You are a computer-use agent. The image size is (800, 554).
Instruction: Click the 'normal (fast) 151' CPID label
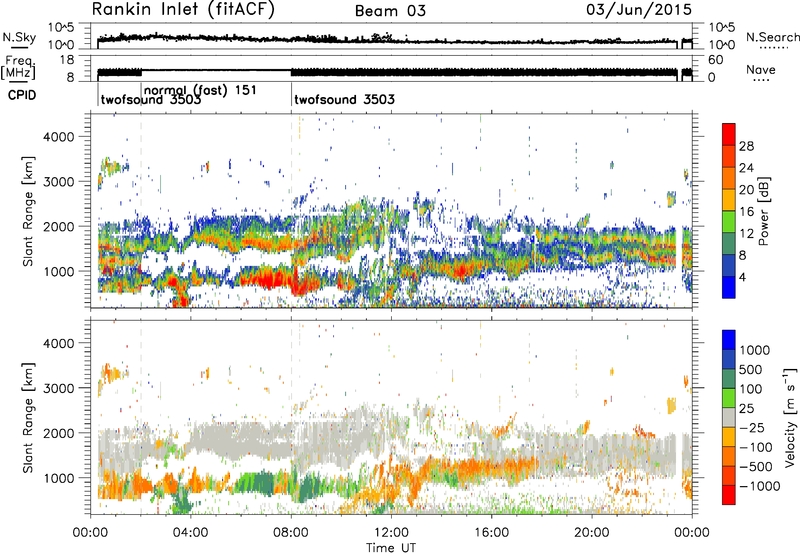[200, 90]
